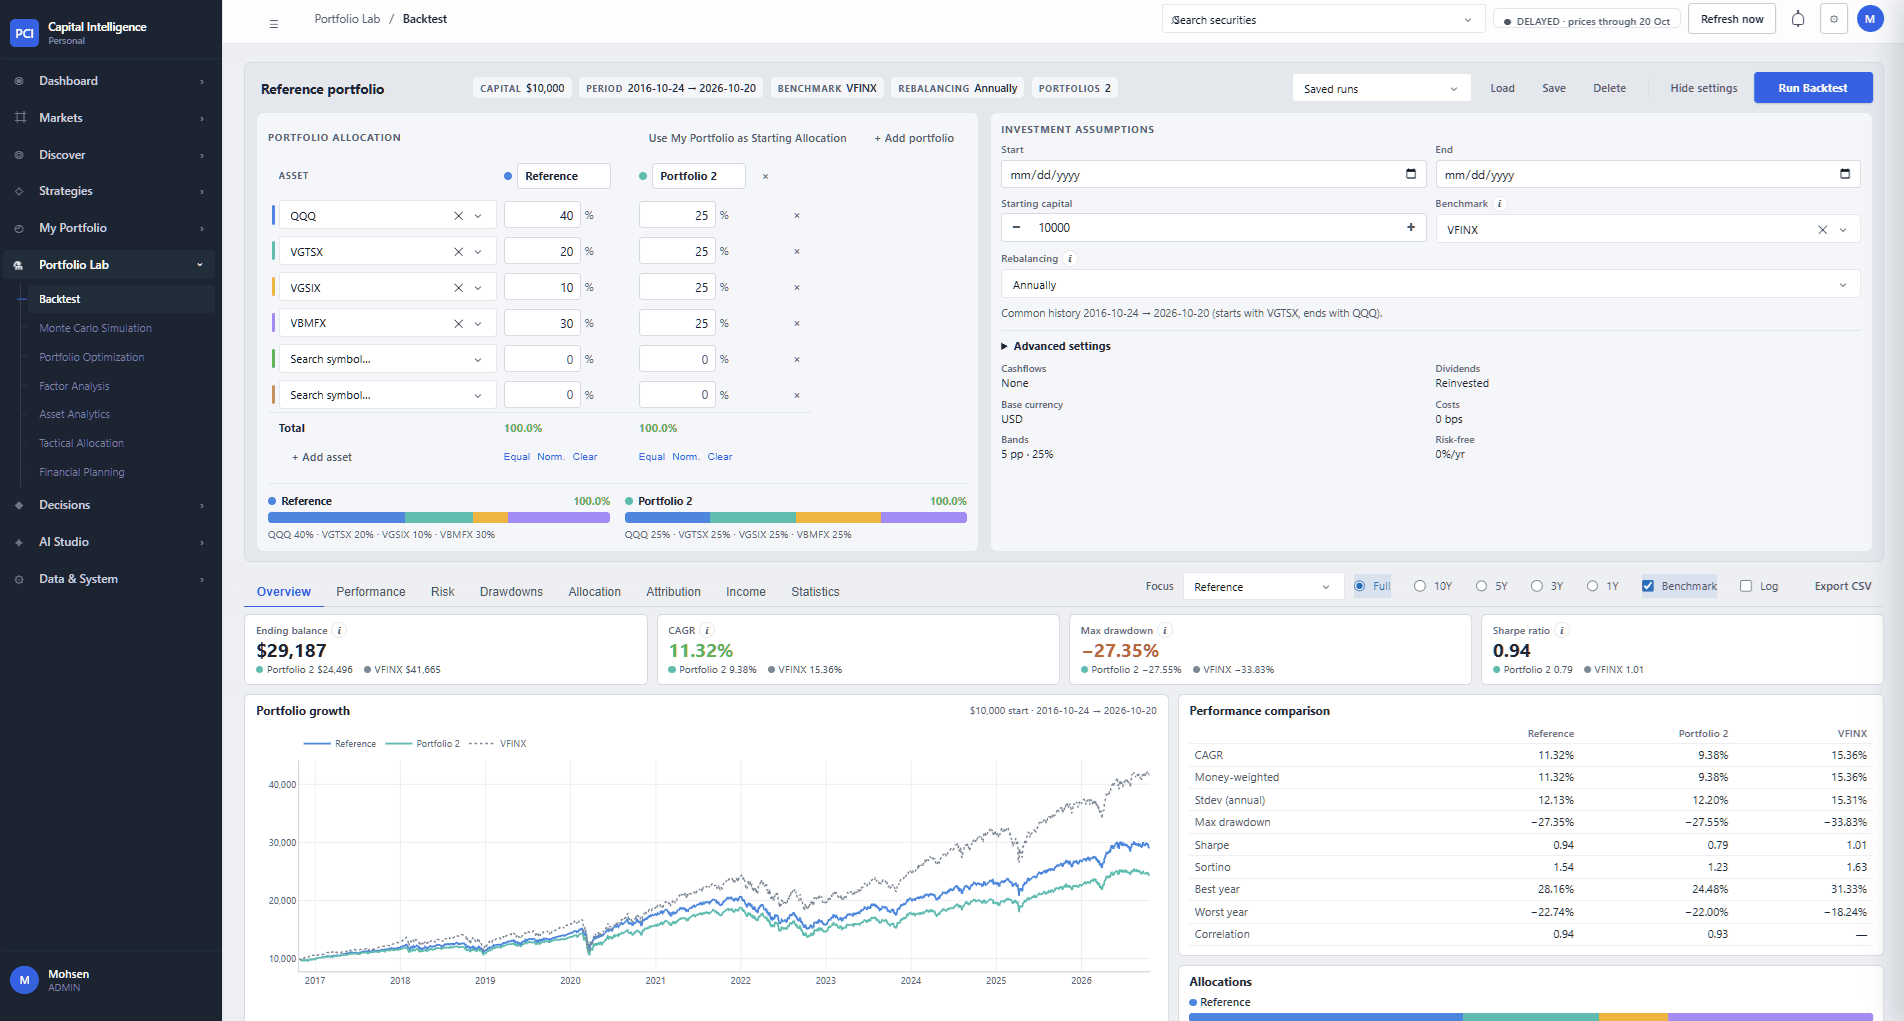Click the QQQ Reference weight input
This screenshot has height=1021, width=1904.
542,216
